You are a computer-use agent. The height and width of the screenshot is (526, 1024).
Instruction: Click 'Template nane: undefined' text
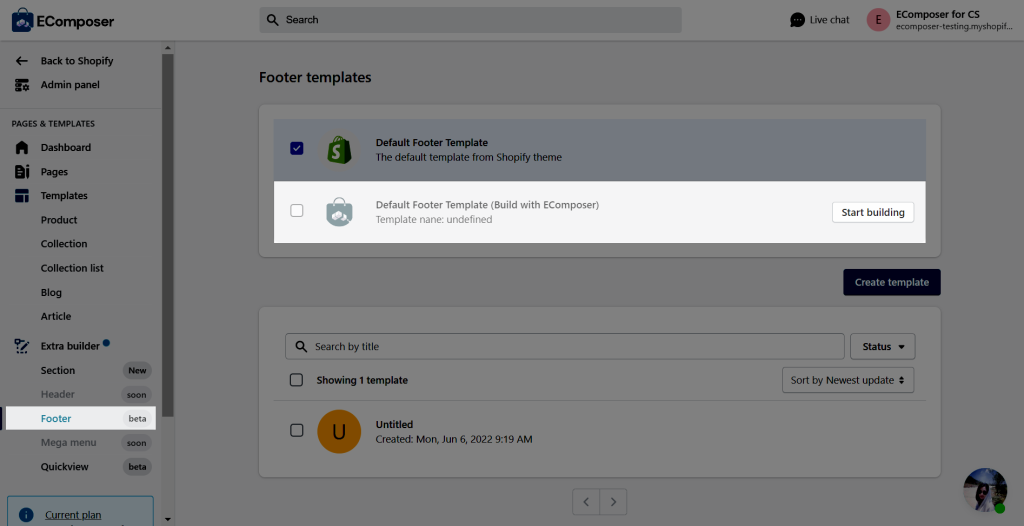click(434, 220)
